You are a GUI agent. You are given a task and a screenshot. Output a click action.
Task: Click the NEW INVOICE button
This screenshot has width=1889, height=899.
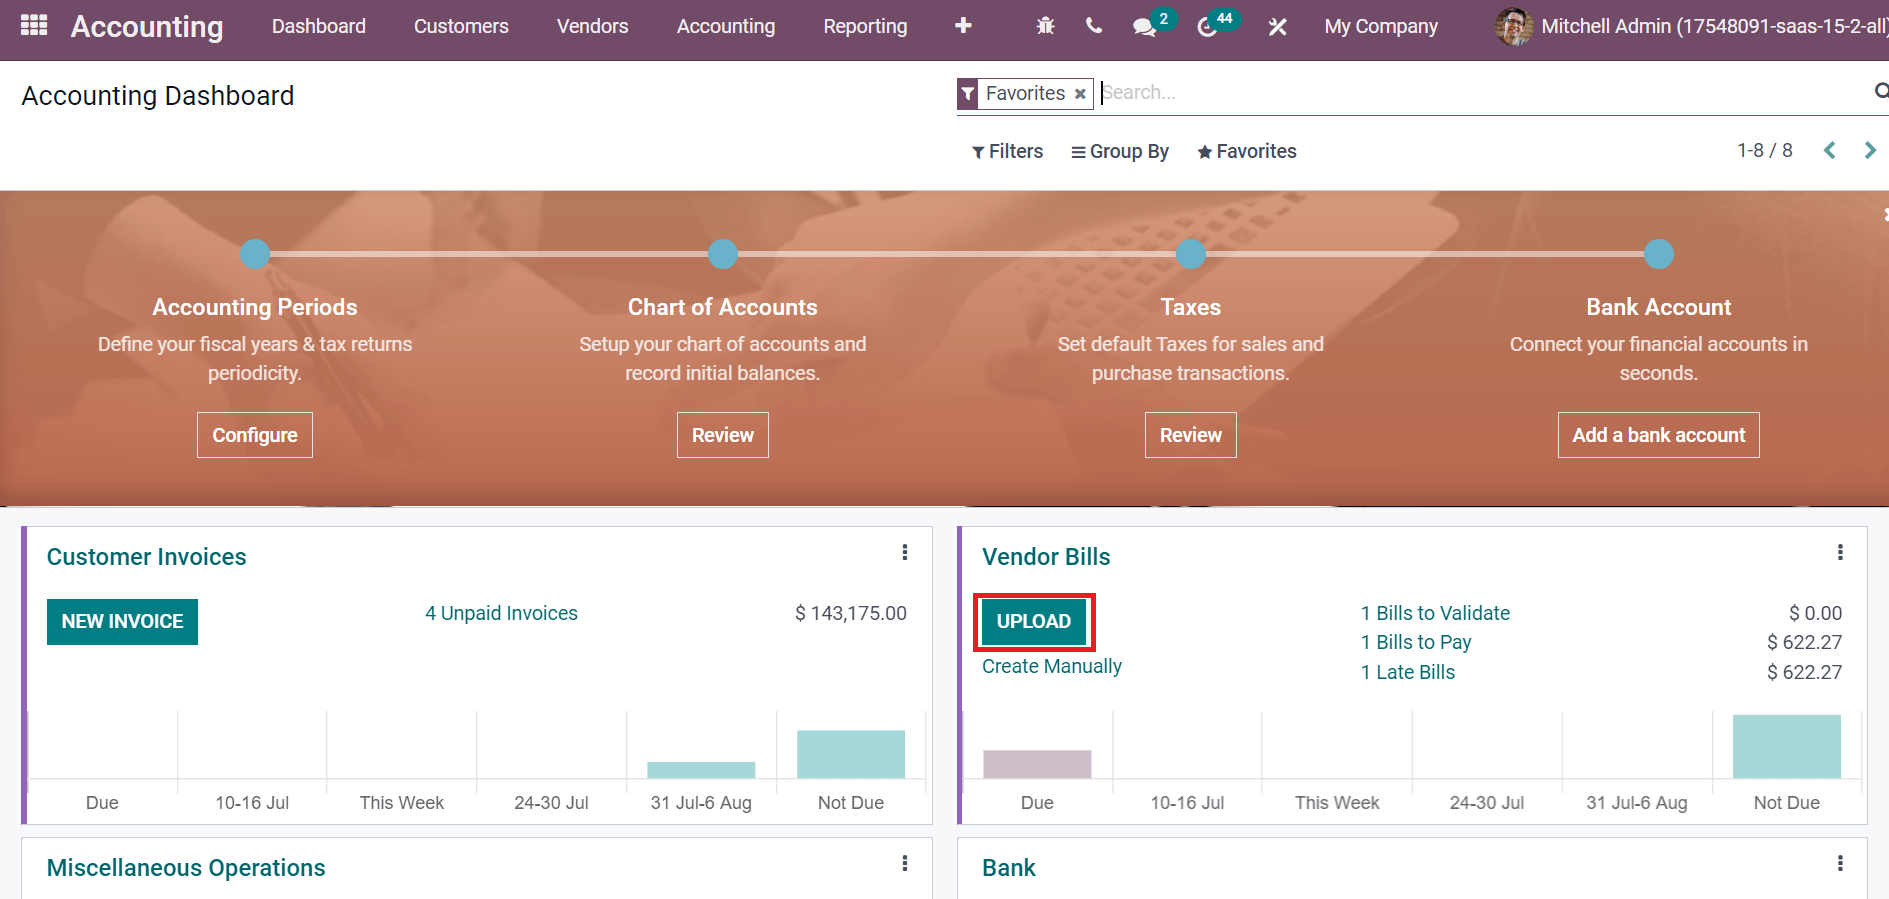click(x=122, y=622)
